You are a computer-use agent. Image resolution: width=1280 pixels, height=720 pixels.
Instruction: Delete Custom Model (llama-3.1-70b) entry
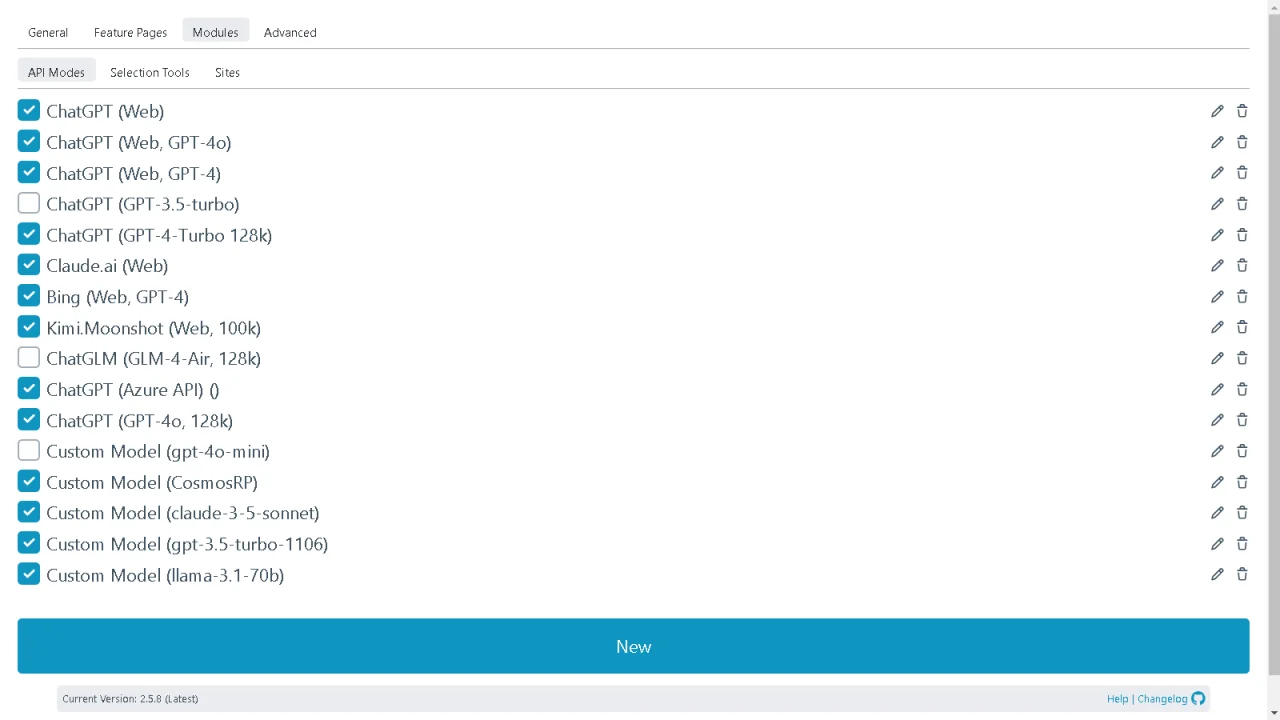[1242, 574]
